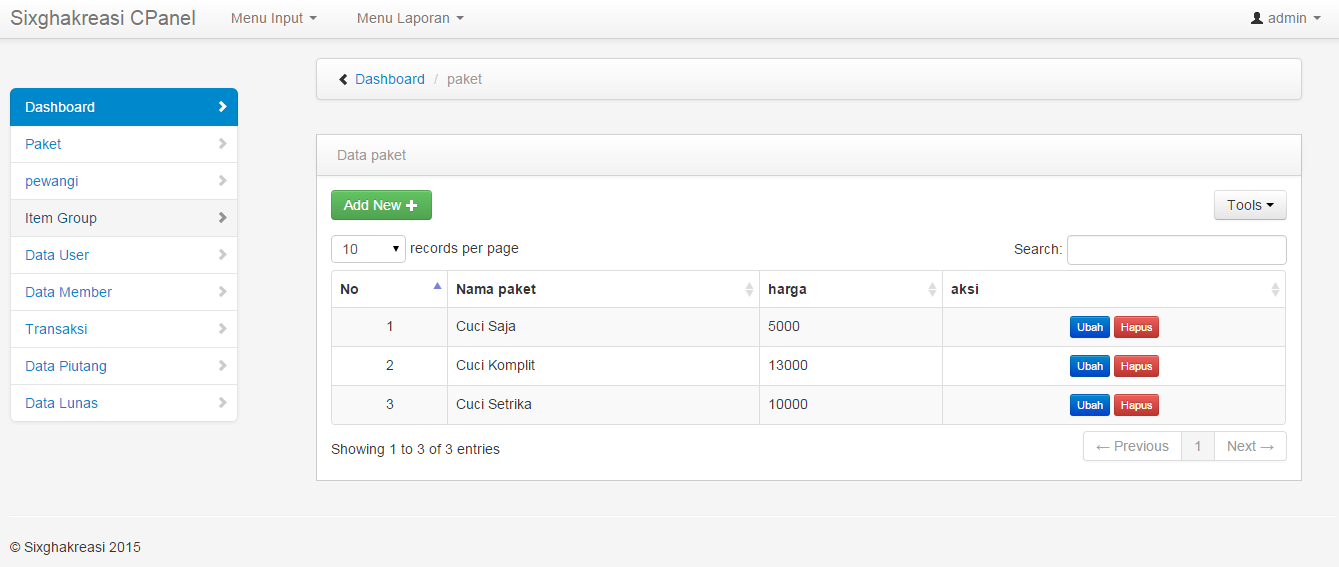1339x567 pixels.
Task: Sort by the No column arrow
Action: point(437,287)
